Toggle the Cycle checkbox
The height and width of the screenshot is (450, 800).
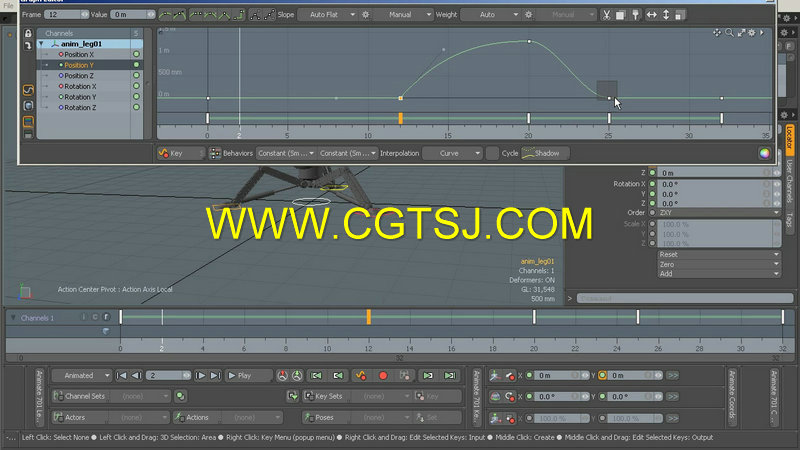[x=492, y=153]
